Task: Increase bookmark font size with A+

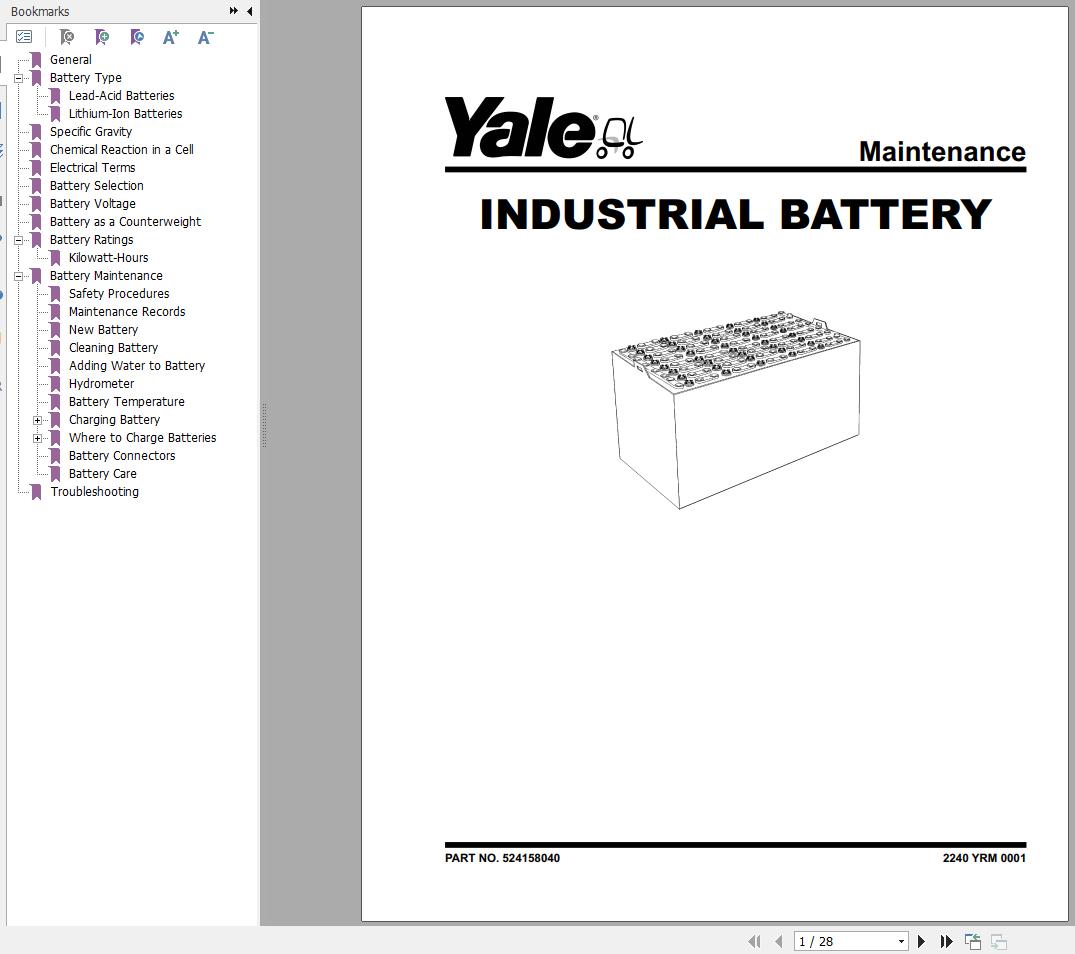Action: click(x=171, y=37)
